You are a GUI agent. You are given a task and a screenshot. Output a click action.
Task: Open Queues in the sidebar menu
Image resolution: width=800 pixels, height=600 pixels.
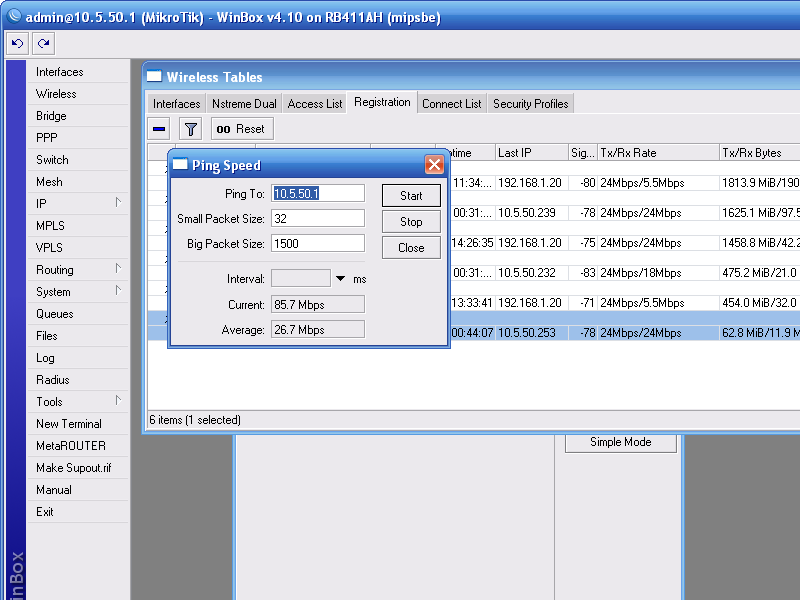78,314
